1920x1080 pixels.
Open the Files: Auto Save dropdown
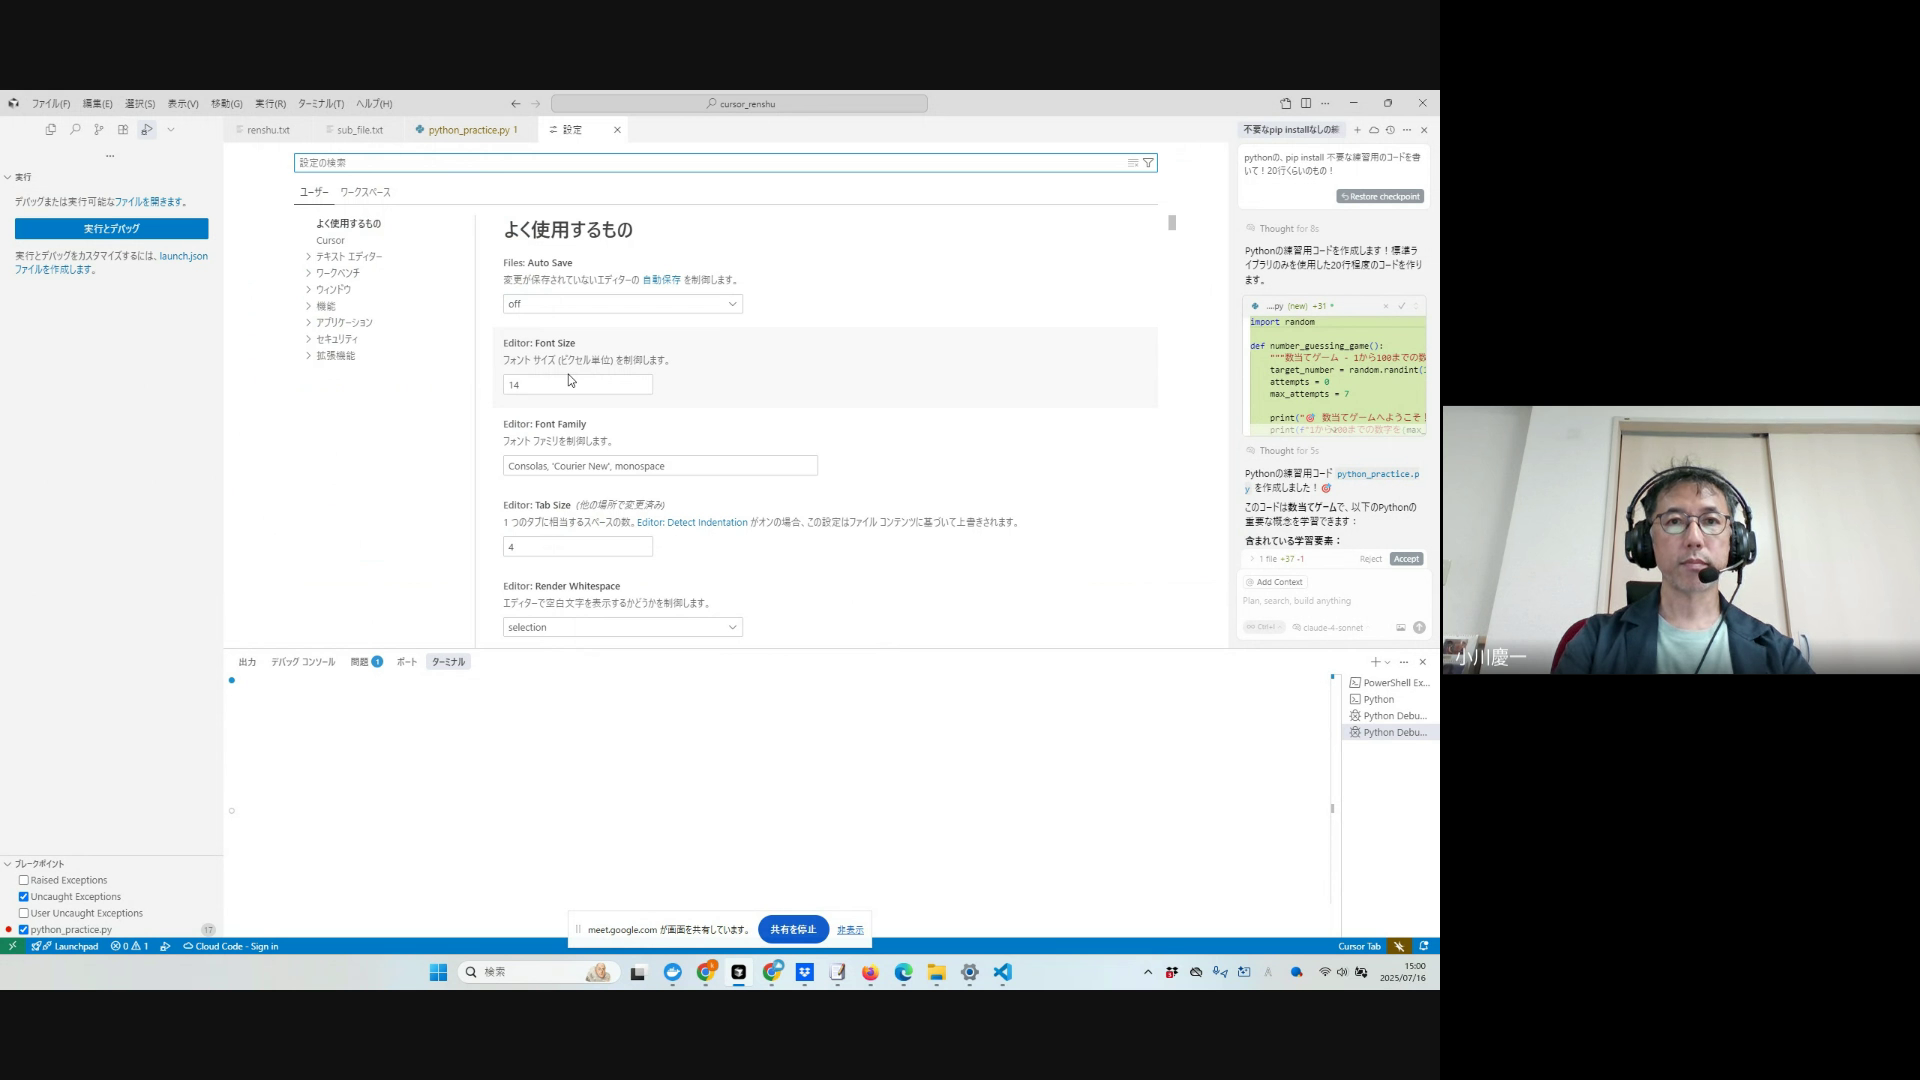pos(622,304)
